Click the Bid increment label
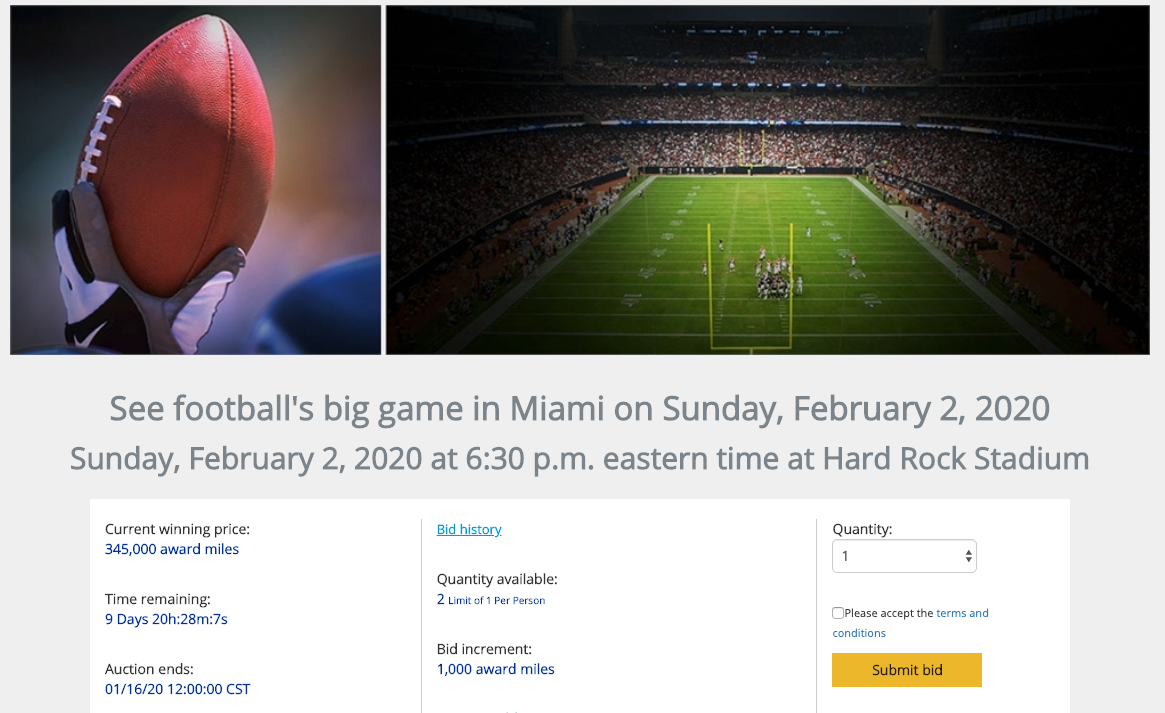This screenshot has height=713, width=1165. (x=484, y=649)
